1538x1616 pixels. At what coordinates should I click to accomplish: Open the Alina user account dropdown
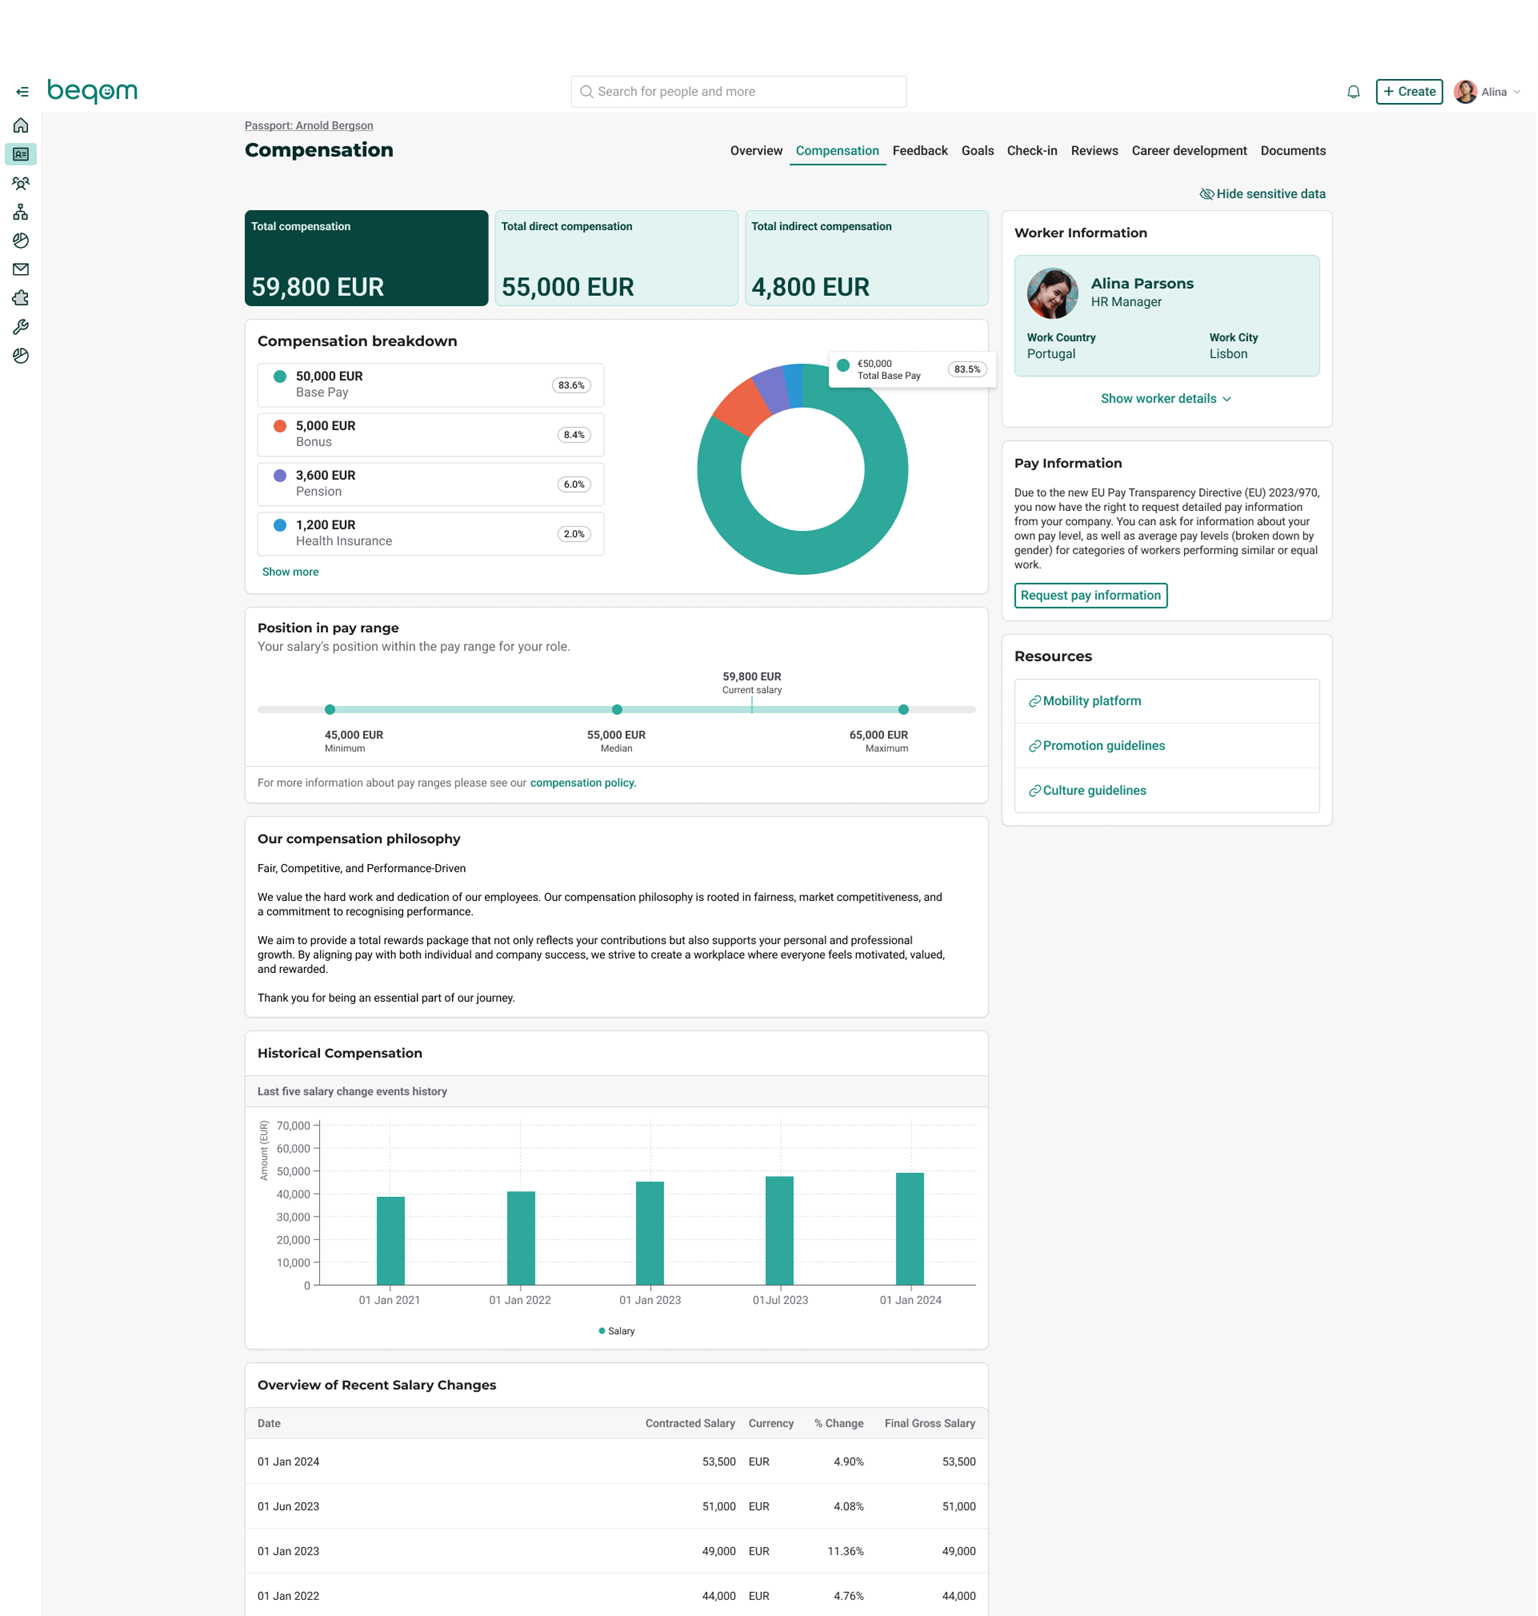point(1487,92)
